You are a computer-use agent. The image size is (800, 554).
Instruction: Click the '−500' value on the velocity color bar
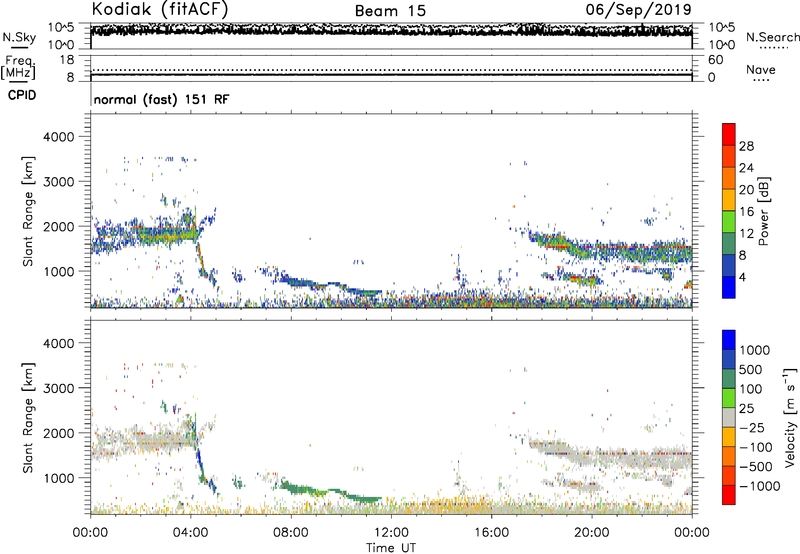(x=756, y=466)
